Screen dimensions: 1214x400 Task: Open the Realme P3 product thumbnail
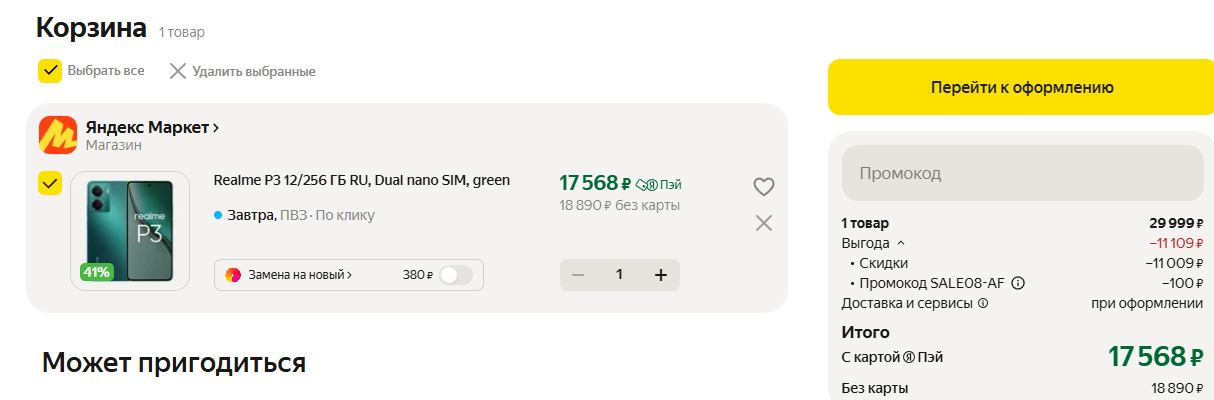click(x=130, y=231)
